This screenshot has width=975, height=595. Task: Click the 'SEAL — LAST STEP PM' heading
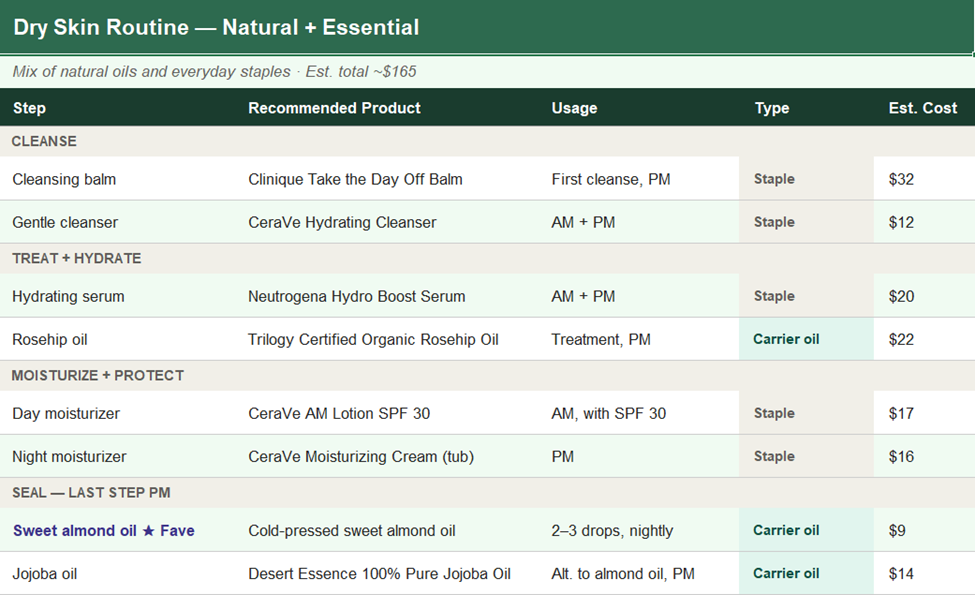[x=93, y=493]
